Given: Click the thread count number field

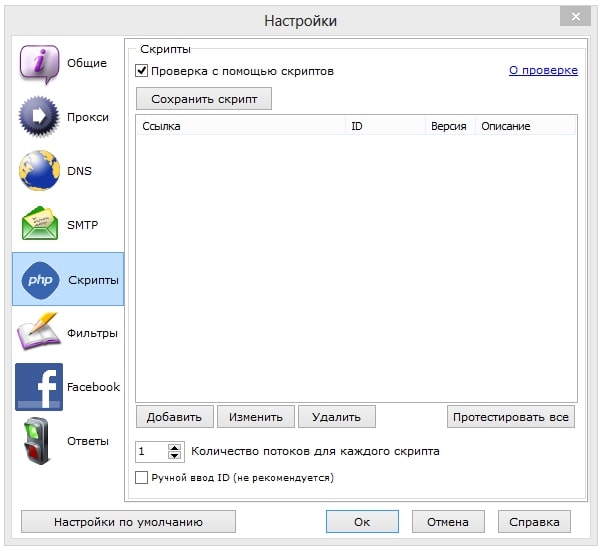Looking at the screenshot, I should pos(152,452).
